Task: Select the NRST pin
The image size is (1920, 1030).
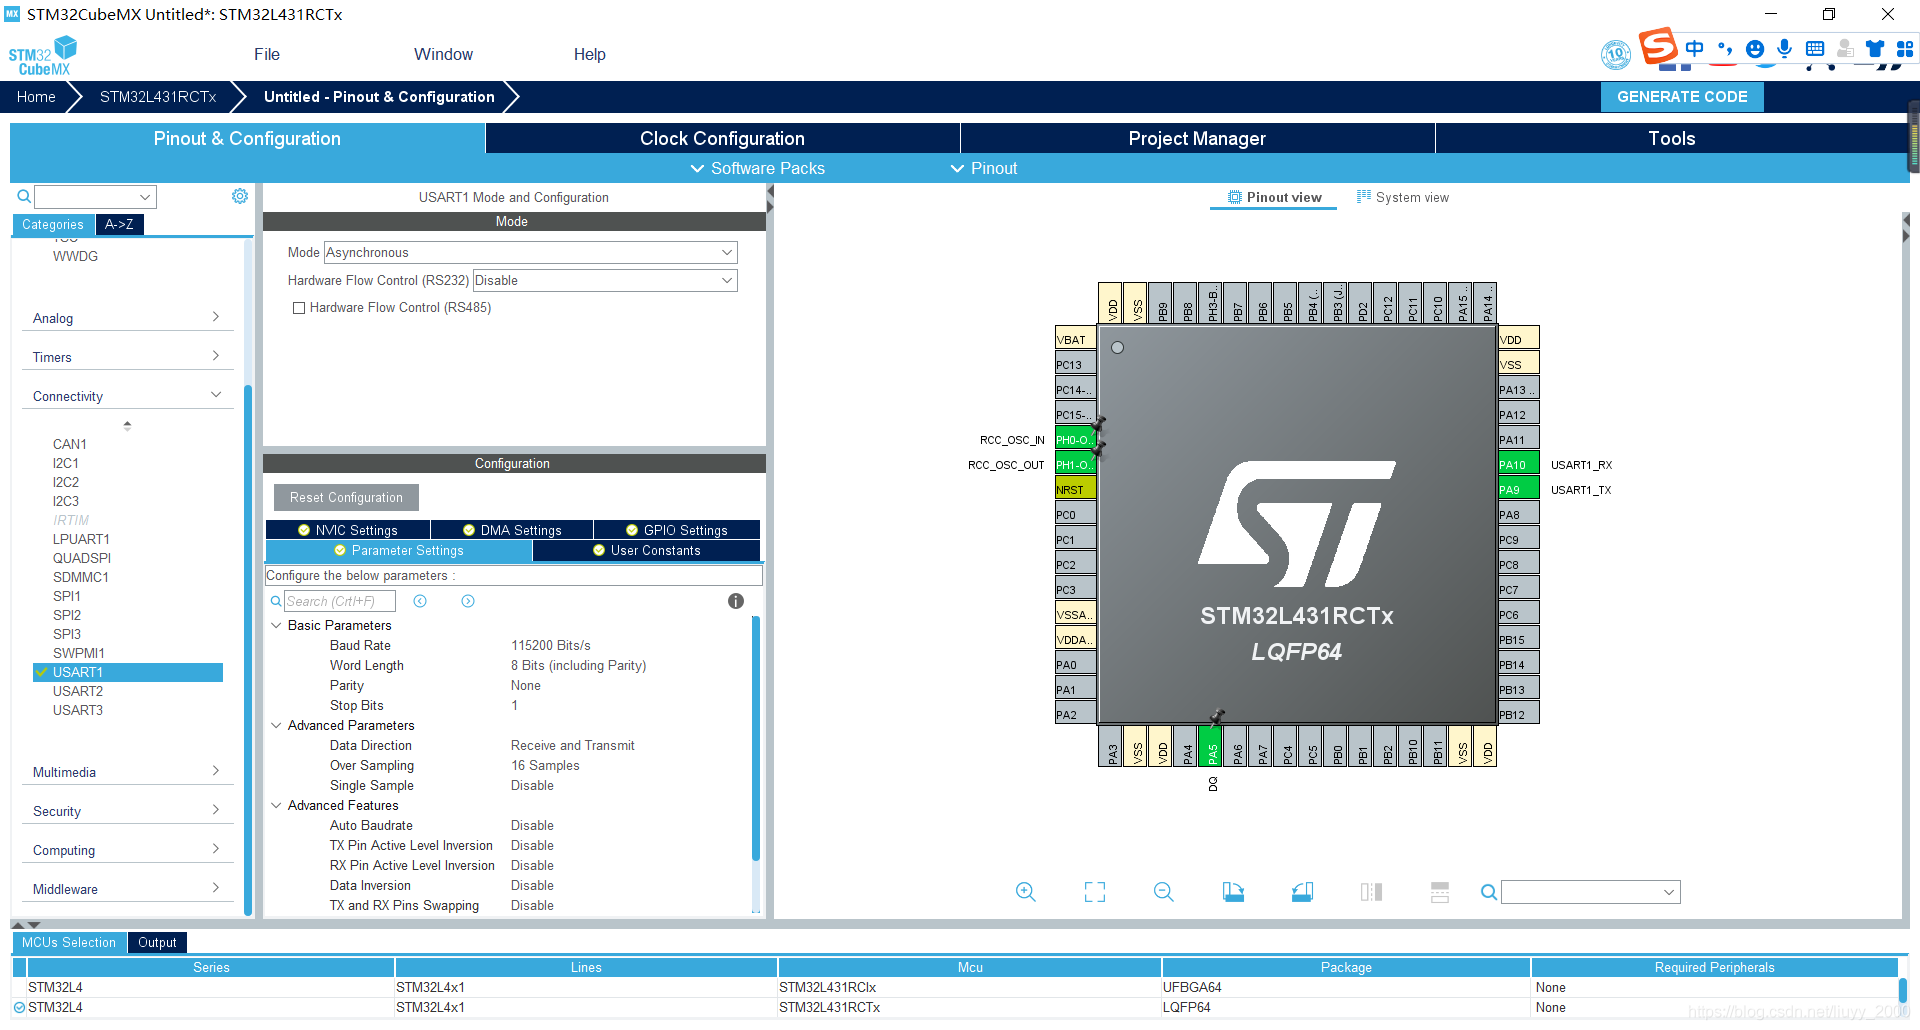Action: (1075, 489)
